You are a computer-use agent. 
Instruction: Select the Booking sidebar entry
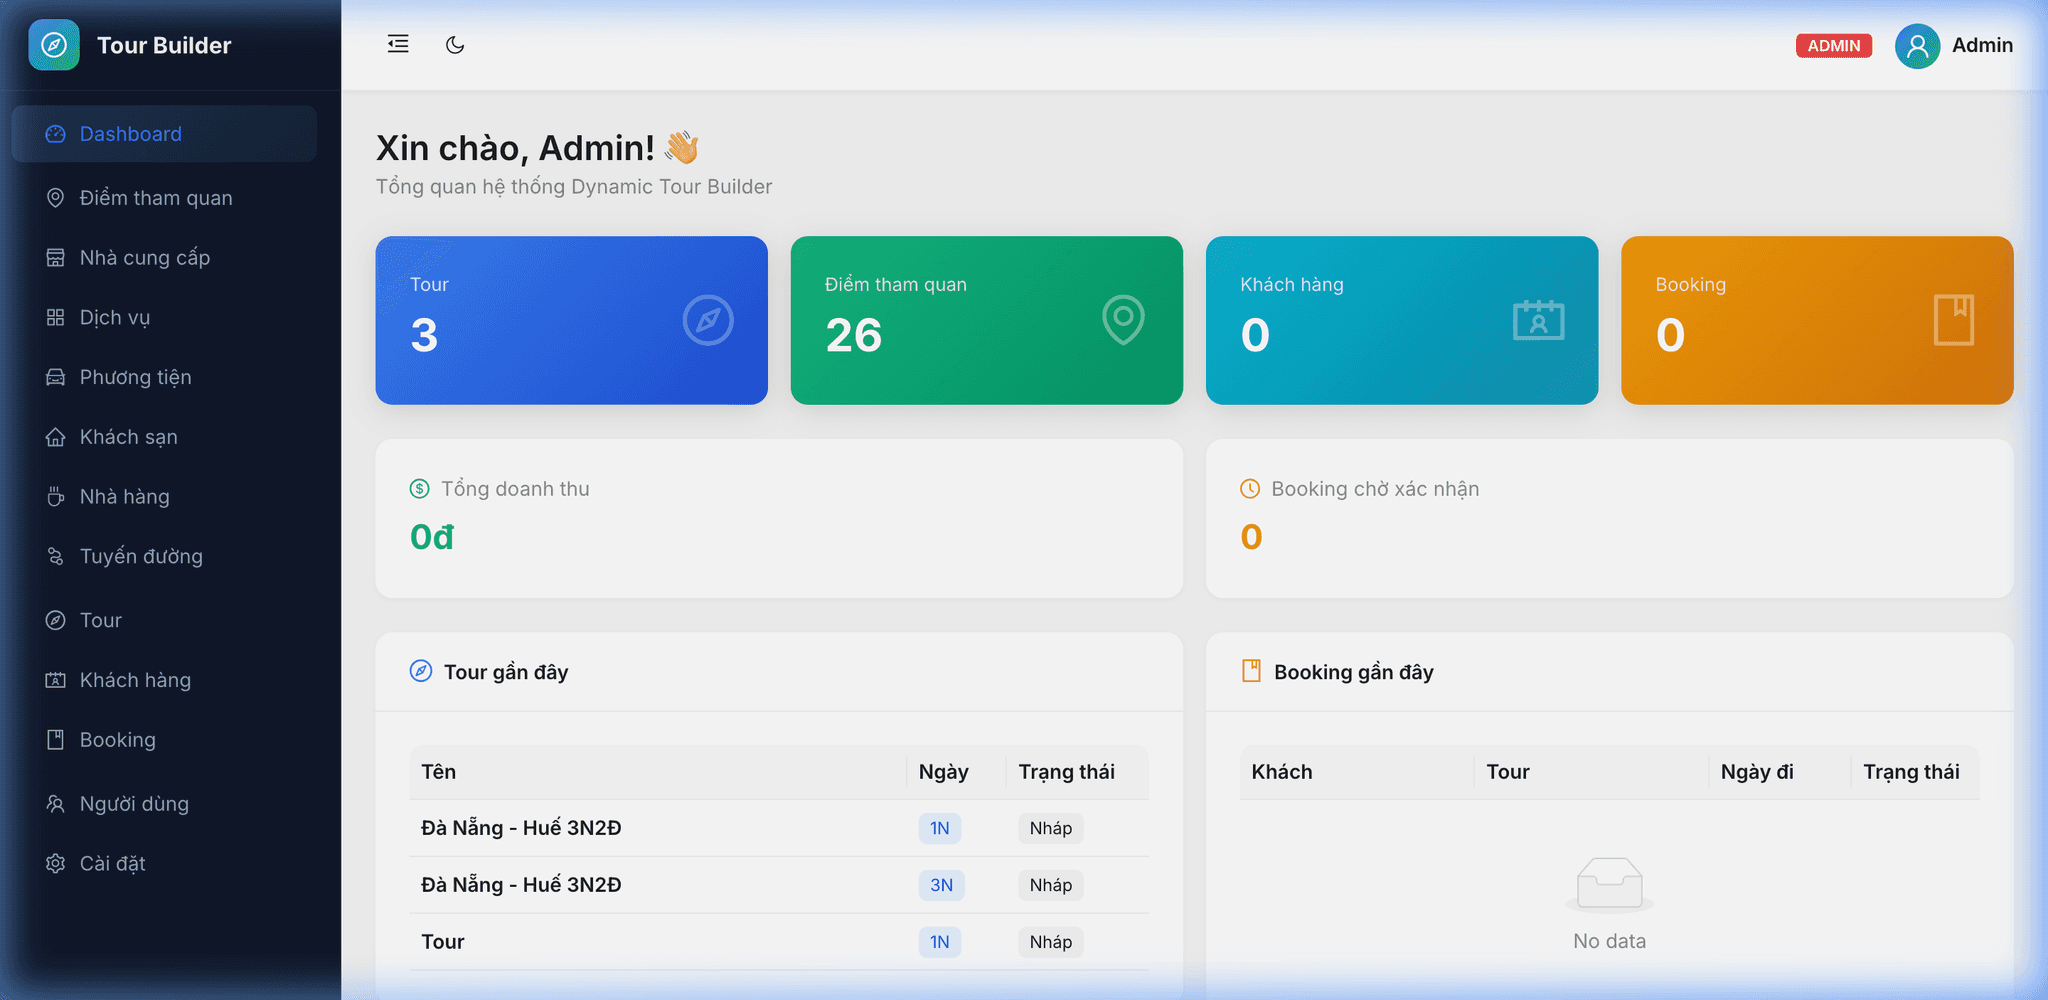click(117, 740)
